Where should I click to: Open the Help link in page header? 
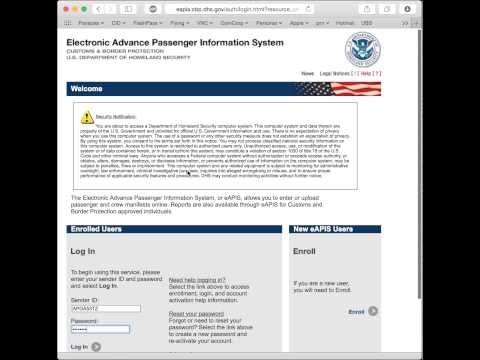click(x=366, y=73)
